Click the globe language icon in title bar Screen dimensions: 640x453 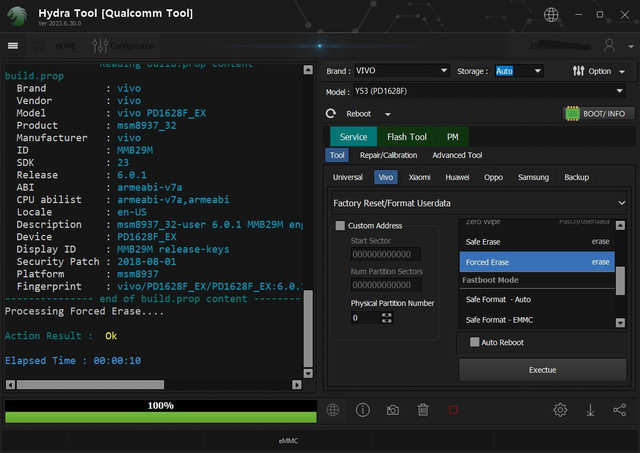coord(551,15)
